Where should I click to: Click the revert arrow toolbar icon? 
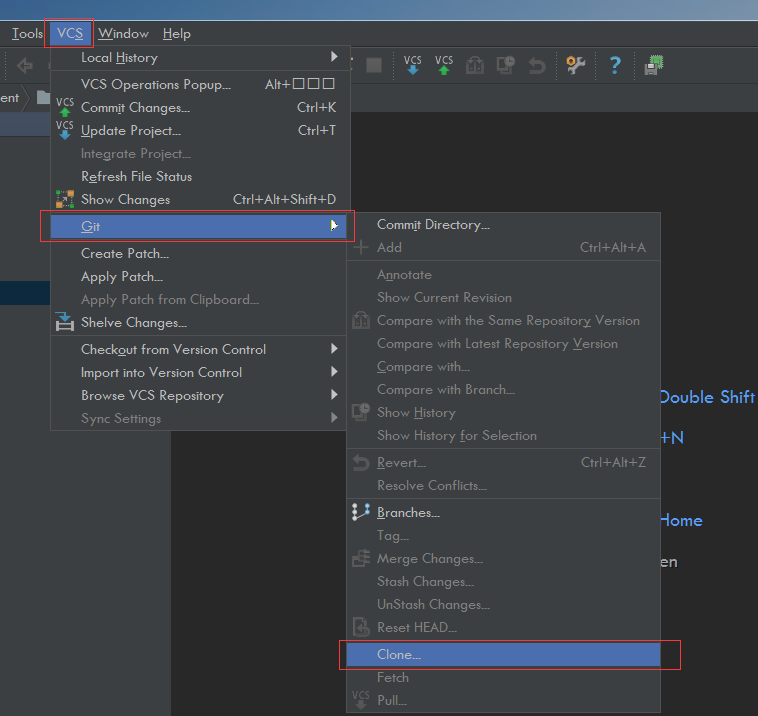point(537,65)
